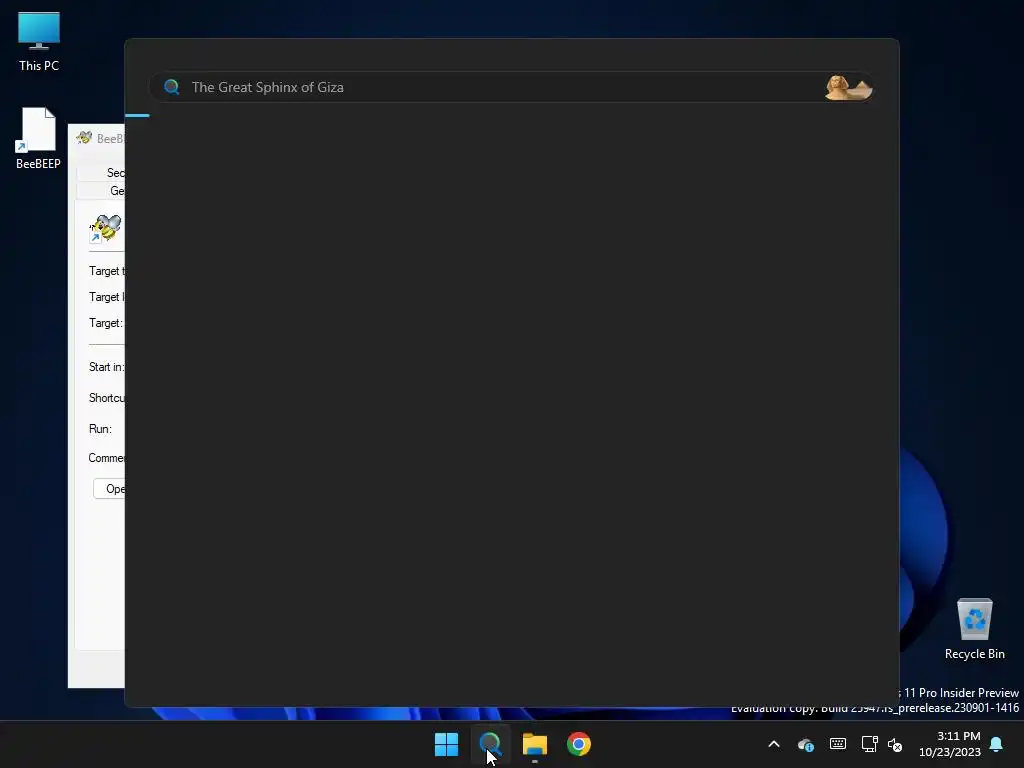Viewport: 1024px width, 768px height.
Task: Open the touch keyboard tray icon
Action: coord(838,744)
